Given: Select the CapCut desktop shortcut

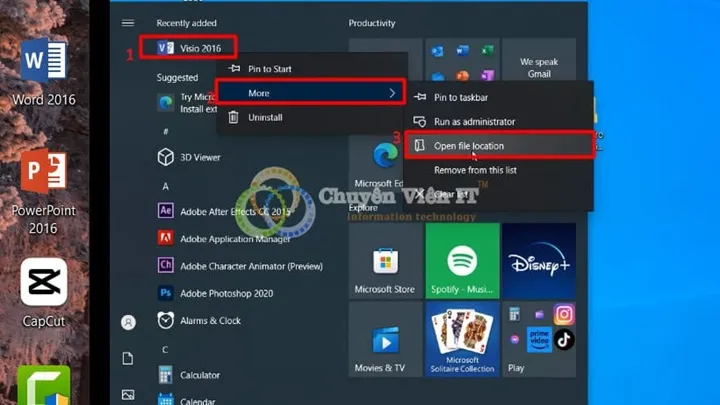Looking at the screenshot, I should pos(43,292).
